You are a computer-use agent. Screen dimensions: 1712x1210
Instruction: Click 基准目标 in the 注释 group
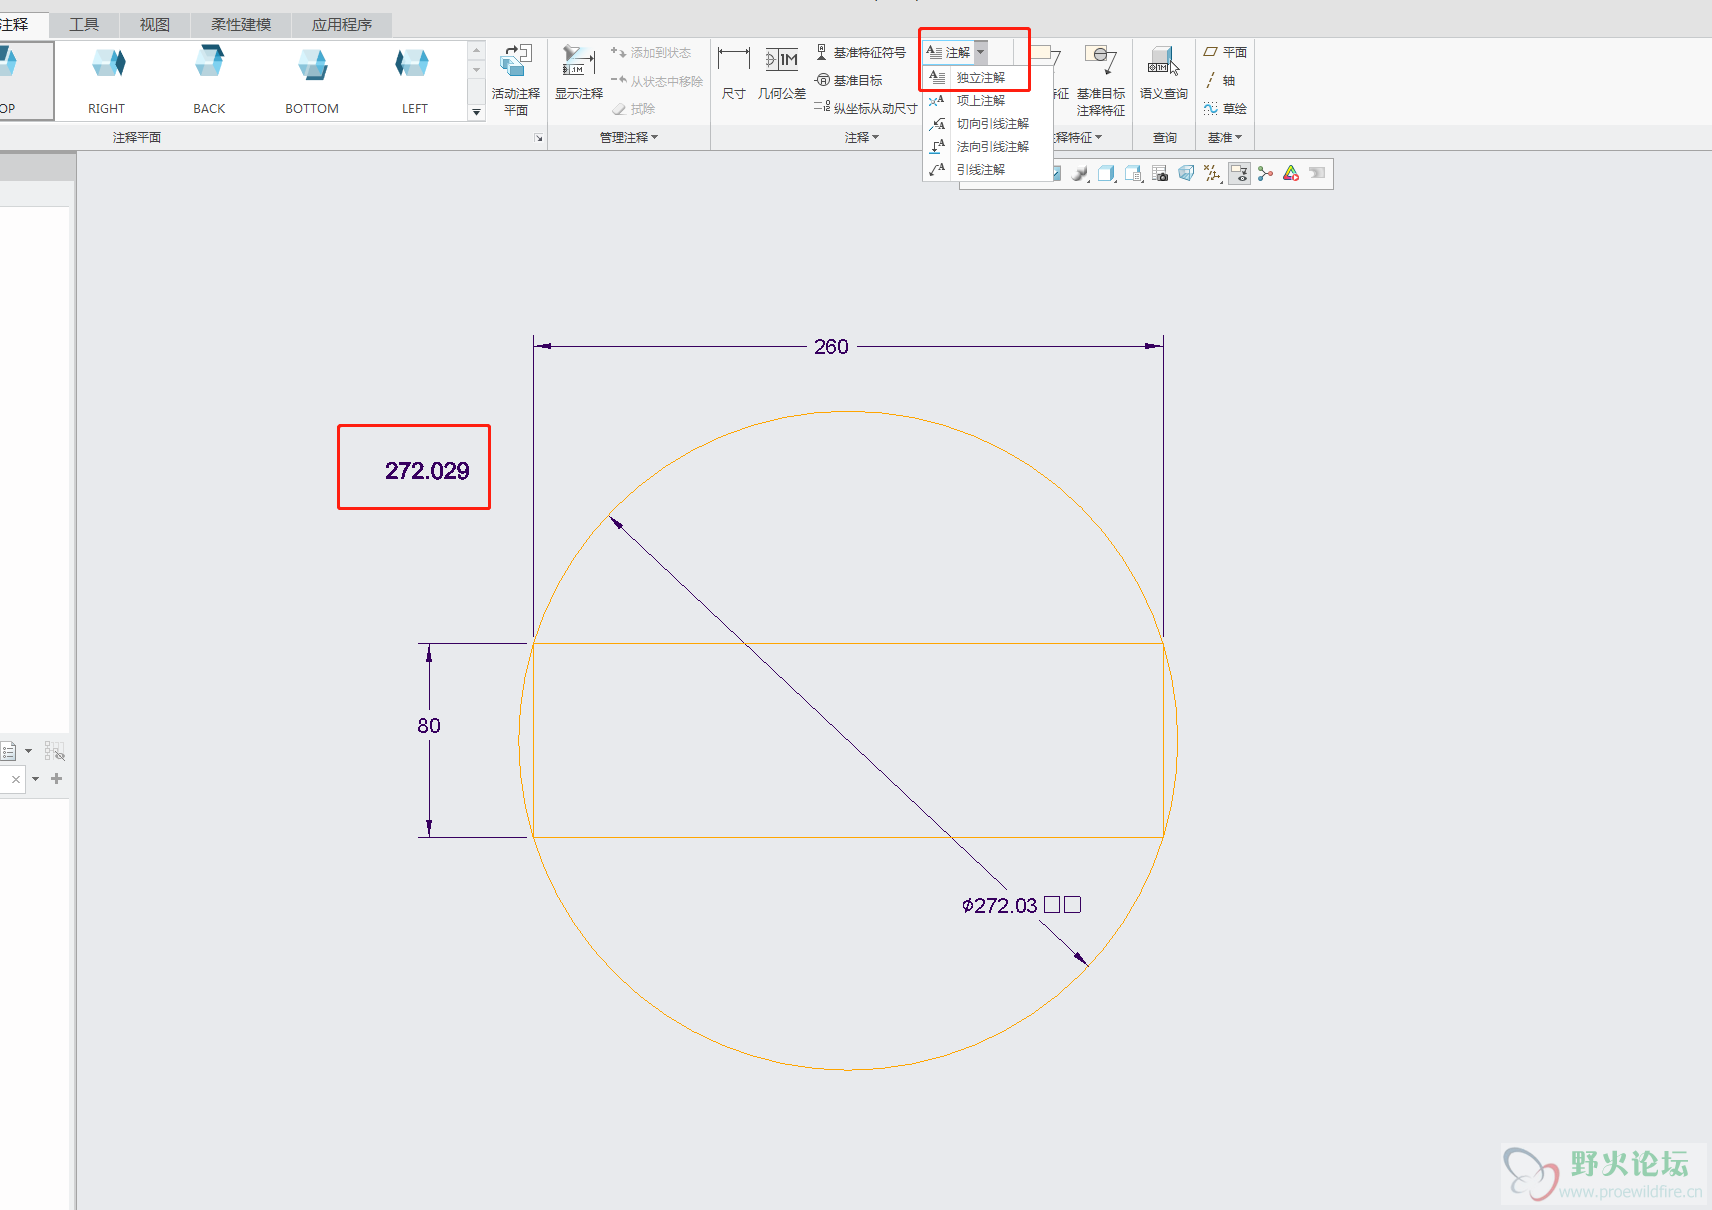tap(849, 80)
